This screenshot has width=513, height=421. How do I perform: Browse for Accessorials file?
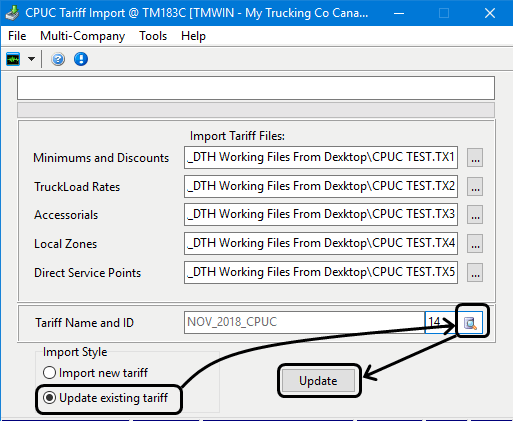point(475,214)
